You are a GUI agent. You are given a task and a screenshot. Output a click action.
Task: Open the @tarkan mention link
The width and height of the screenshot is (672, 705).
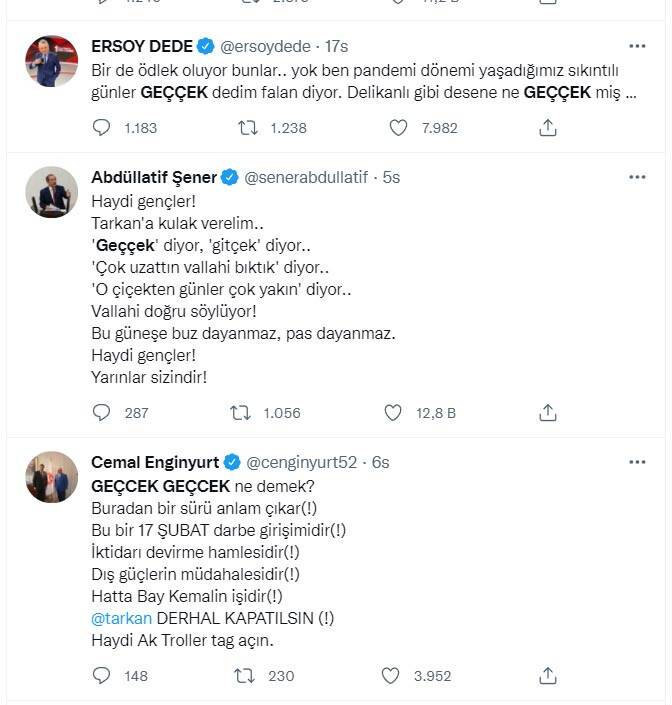[118, 618]
